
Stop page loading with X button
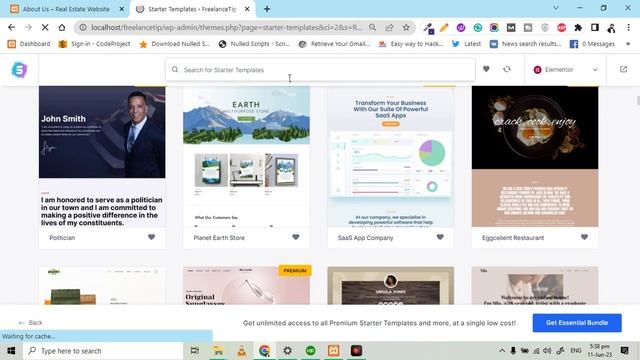[45, 27]
